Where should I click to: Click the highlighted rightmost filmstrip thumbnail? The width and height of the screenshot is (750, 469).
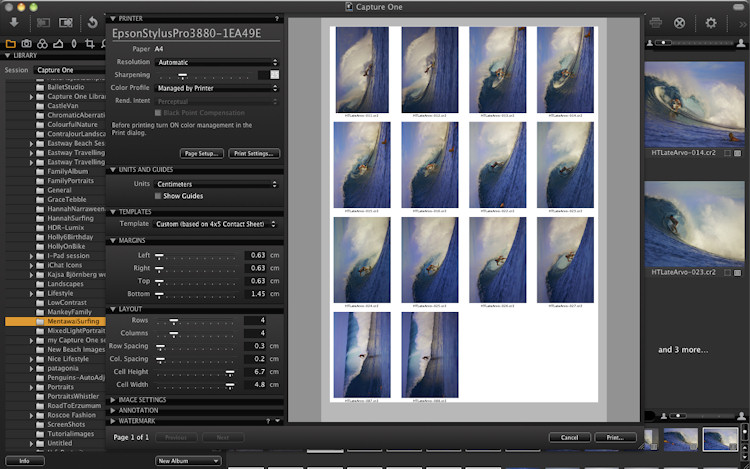click(x=720, y=439)
